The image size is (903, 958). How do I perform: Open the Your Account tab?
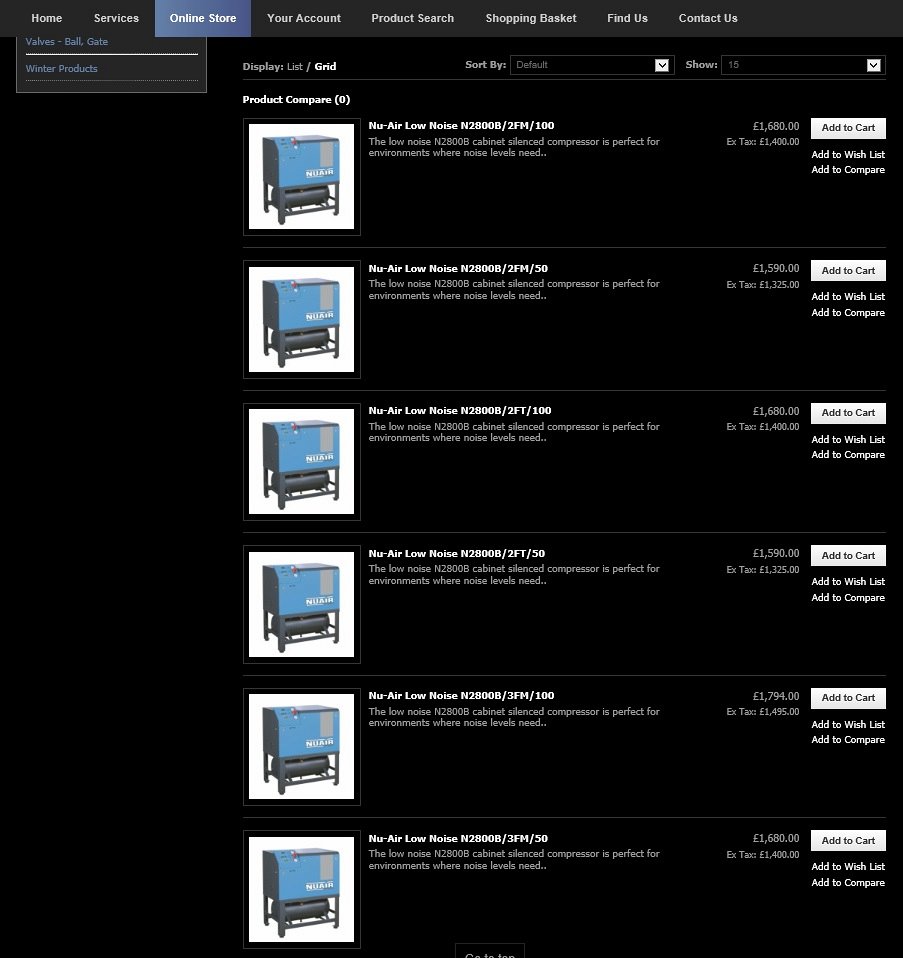point(303,18)
